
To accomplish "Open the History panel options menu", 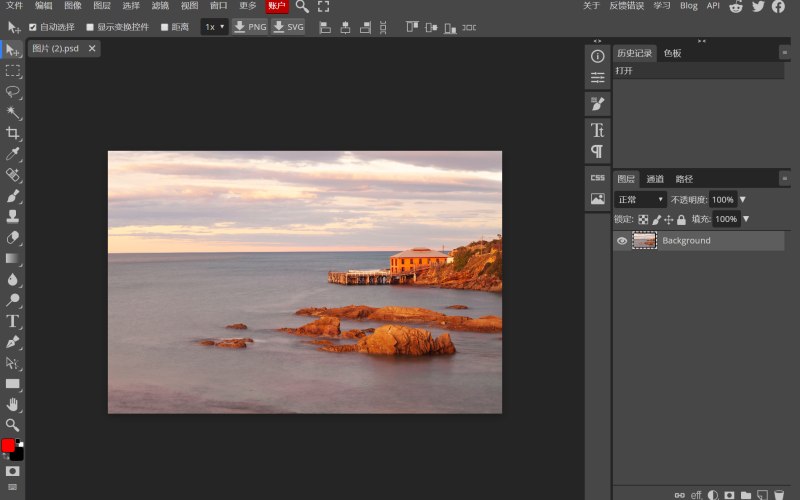I will click(x=785, y=53).
